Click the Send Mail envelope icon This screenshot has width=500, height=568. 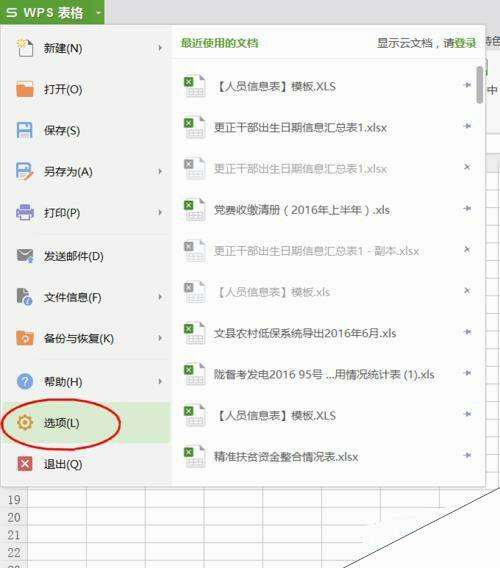pyautogui.click(x=25, y=256)
